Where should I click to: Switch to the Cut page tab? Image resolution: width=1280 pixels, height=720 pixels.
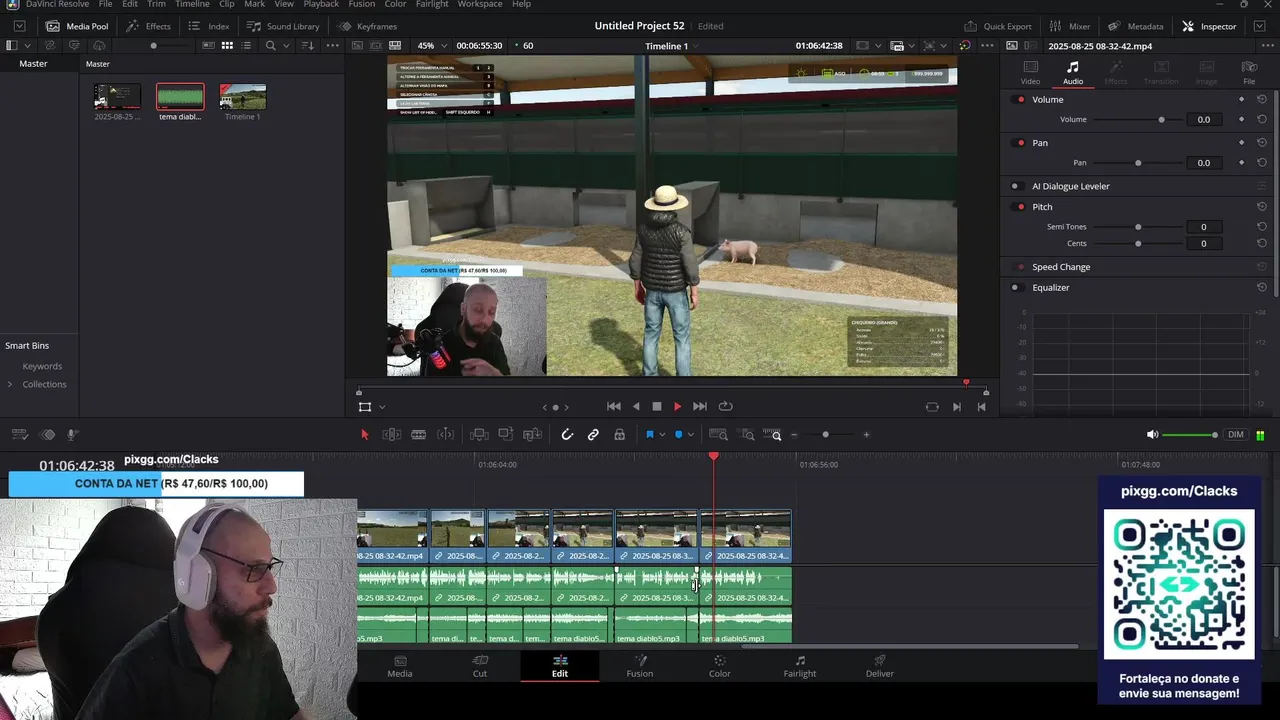click(x=480, y=666)
